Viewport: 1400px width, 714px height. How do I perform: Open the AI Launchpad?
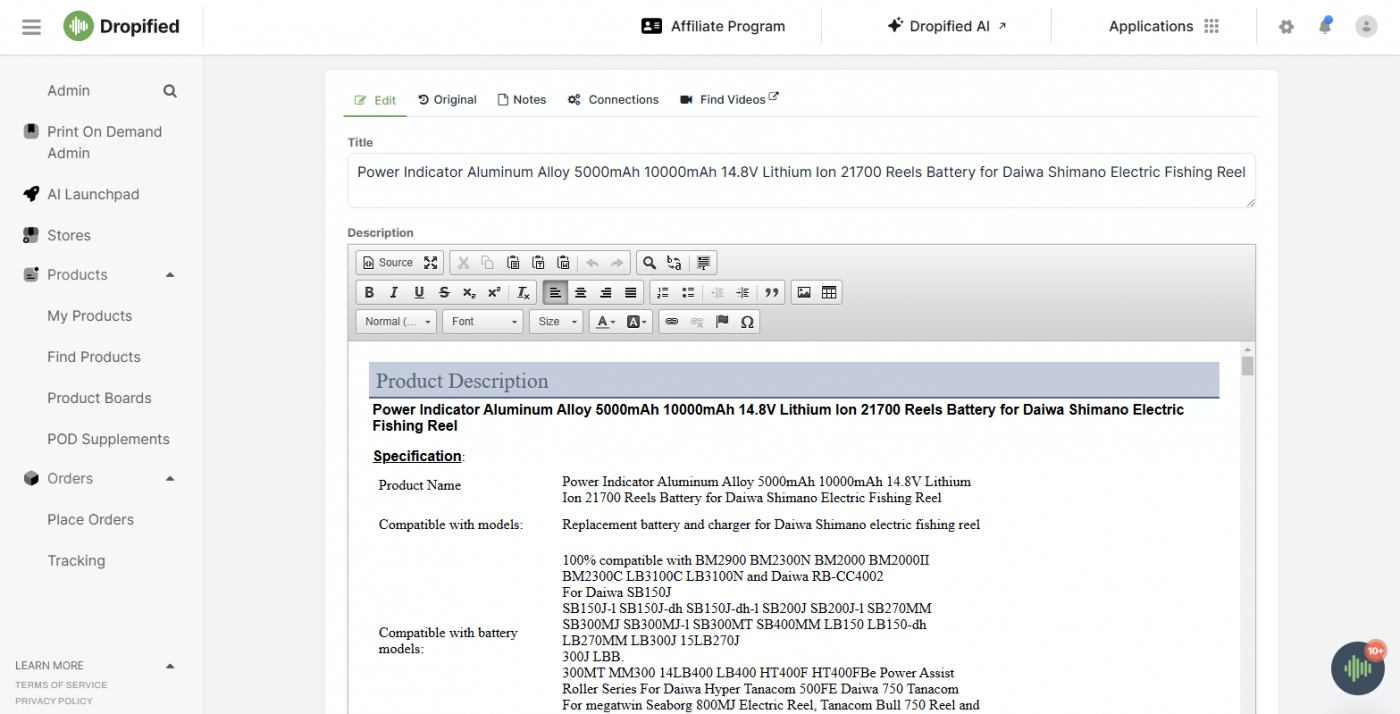[x=93, y=195]
